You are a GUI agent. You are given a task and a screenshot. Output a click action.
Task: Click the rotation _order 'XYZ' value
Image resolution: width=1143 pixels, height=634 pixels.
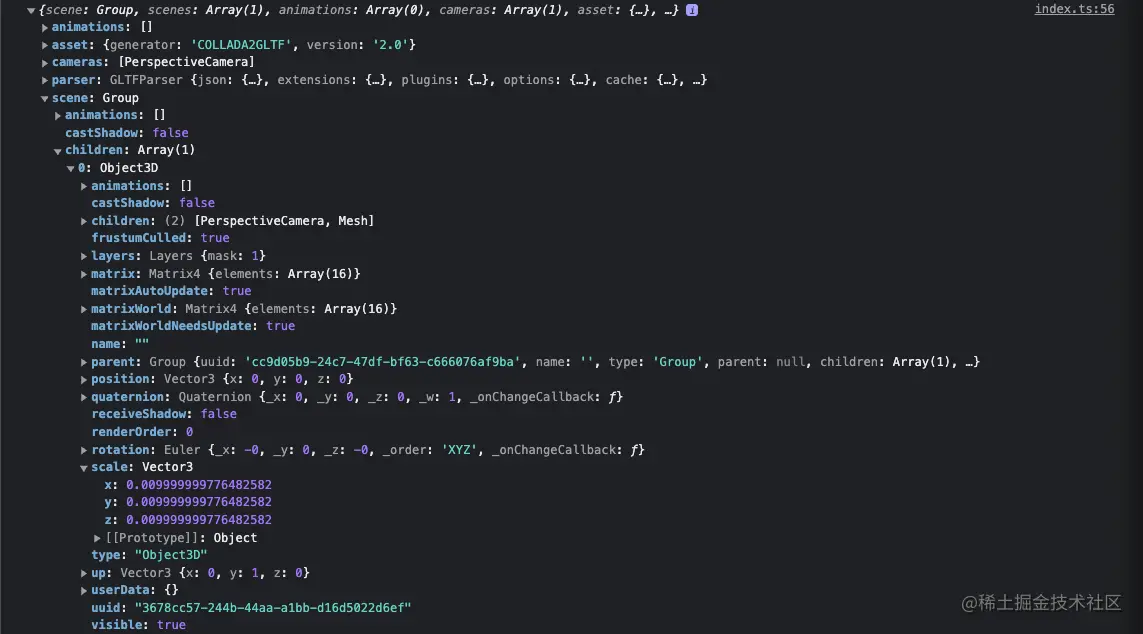459,450
